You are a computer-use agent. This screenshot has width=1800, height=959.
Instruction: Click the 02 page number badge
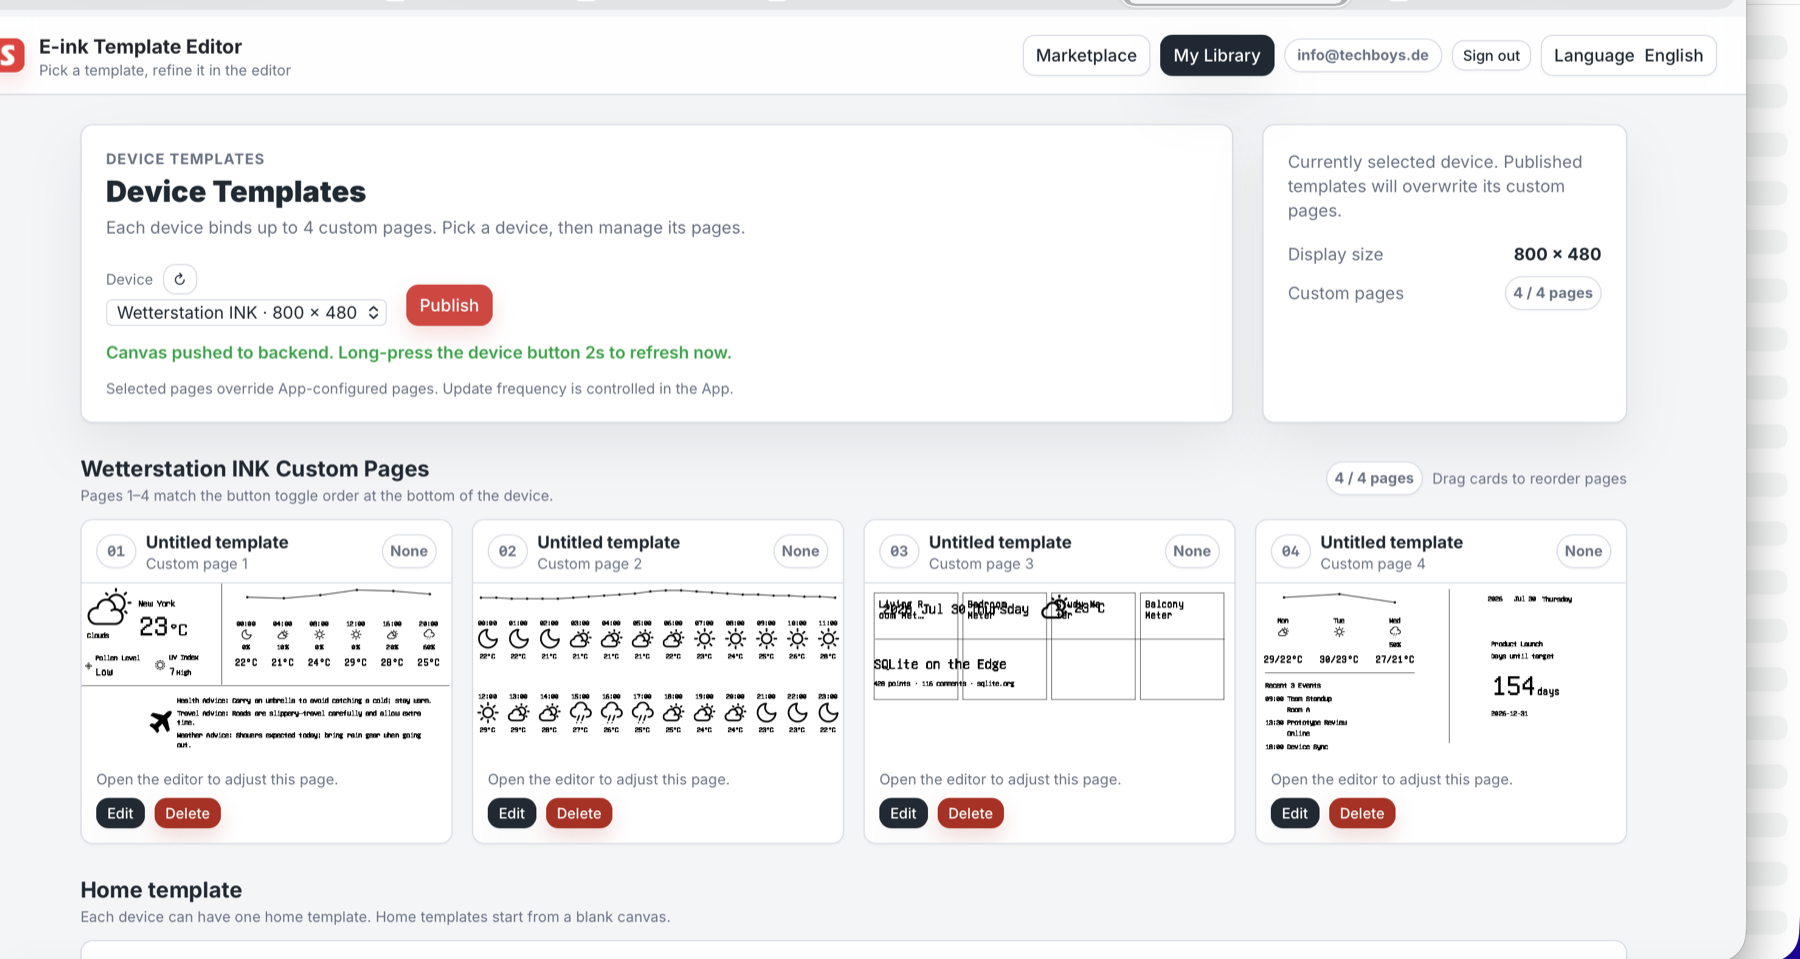[x=508, y=551]
